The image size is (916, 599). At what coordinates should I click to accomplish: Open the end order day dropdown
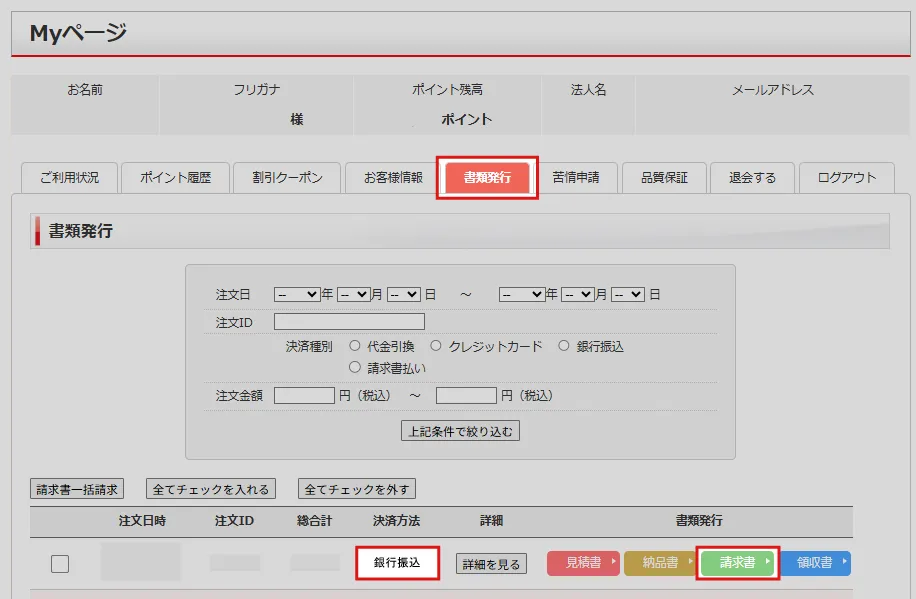[628, 295]
